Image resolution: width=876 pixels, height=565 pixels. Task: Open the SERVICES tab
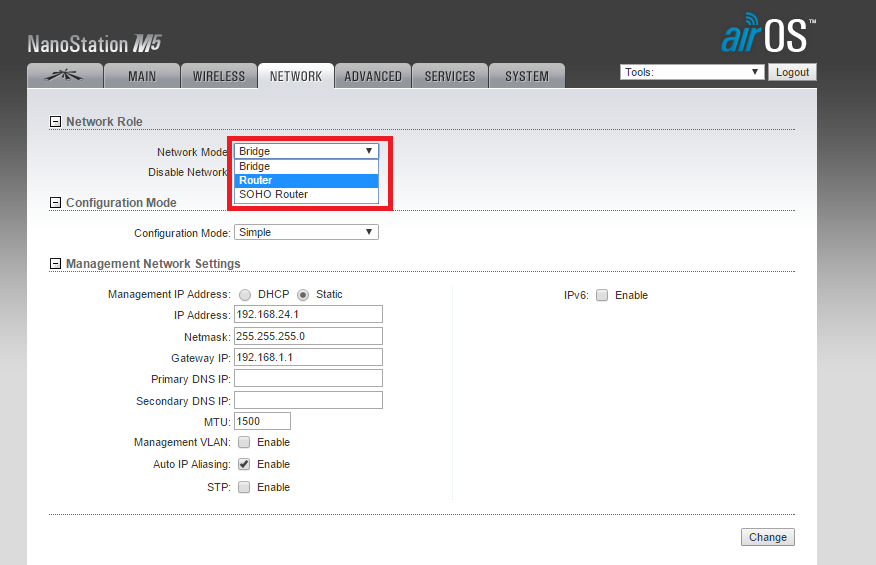click(x=450, y=76)
